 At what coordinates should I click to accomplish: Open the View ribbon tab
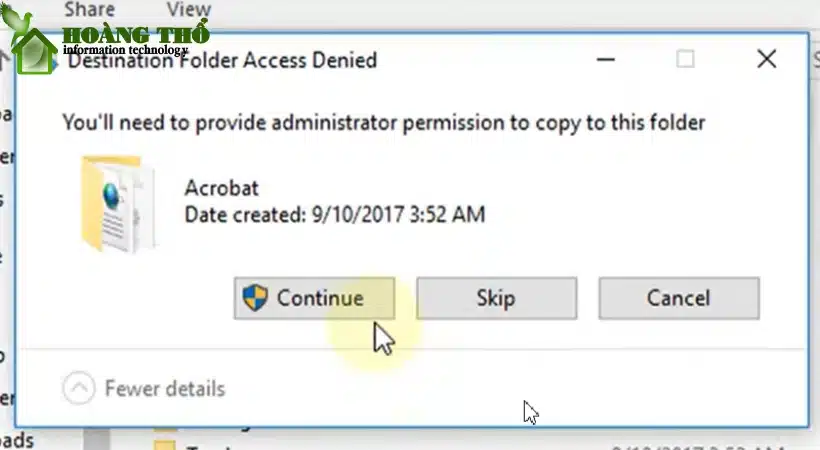click(188, 9)
